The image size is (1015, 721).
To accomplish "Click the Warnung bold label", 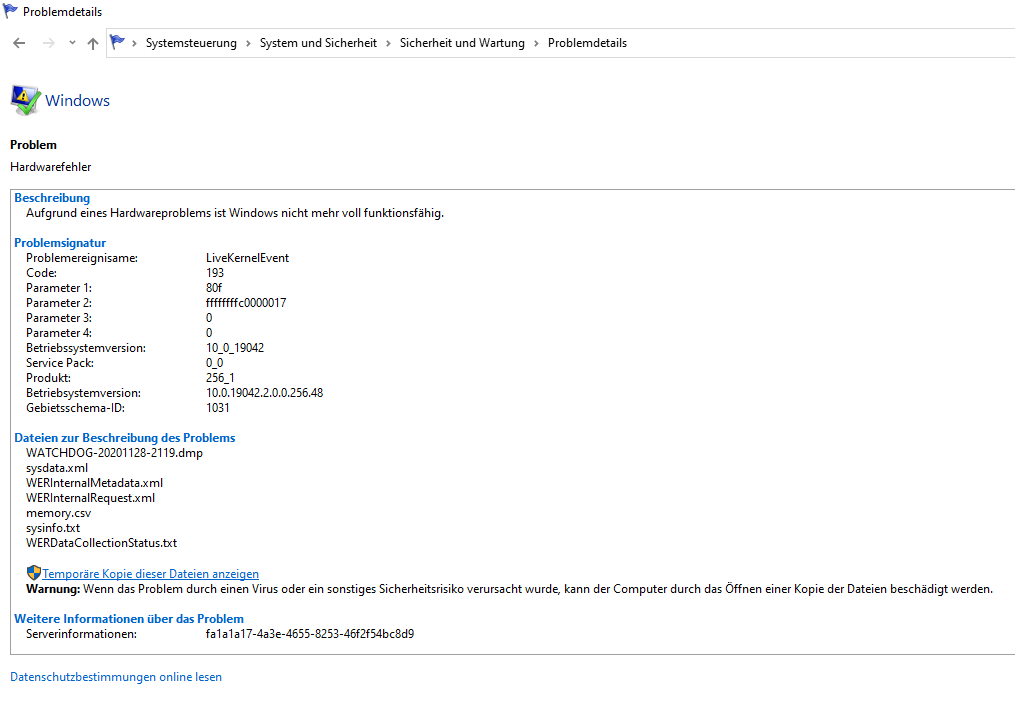I will 53,589.
